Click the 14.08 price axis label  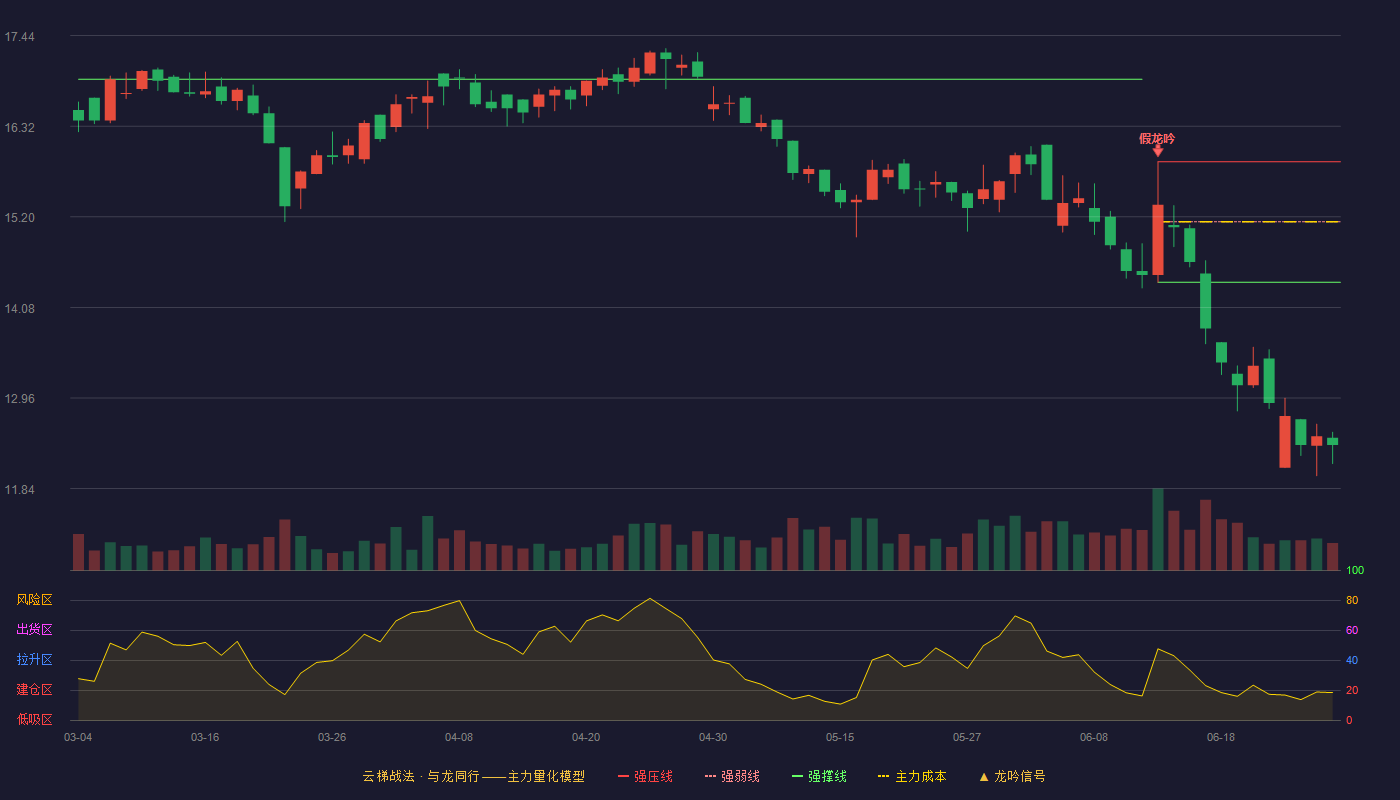(19, 309)
